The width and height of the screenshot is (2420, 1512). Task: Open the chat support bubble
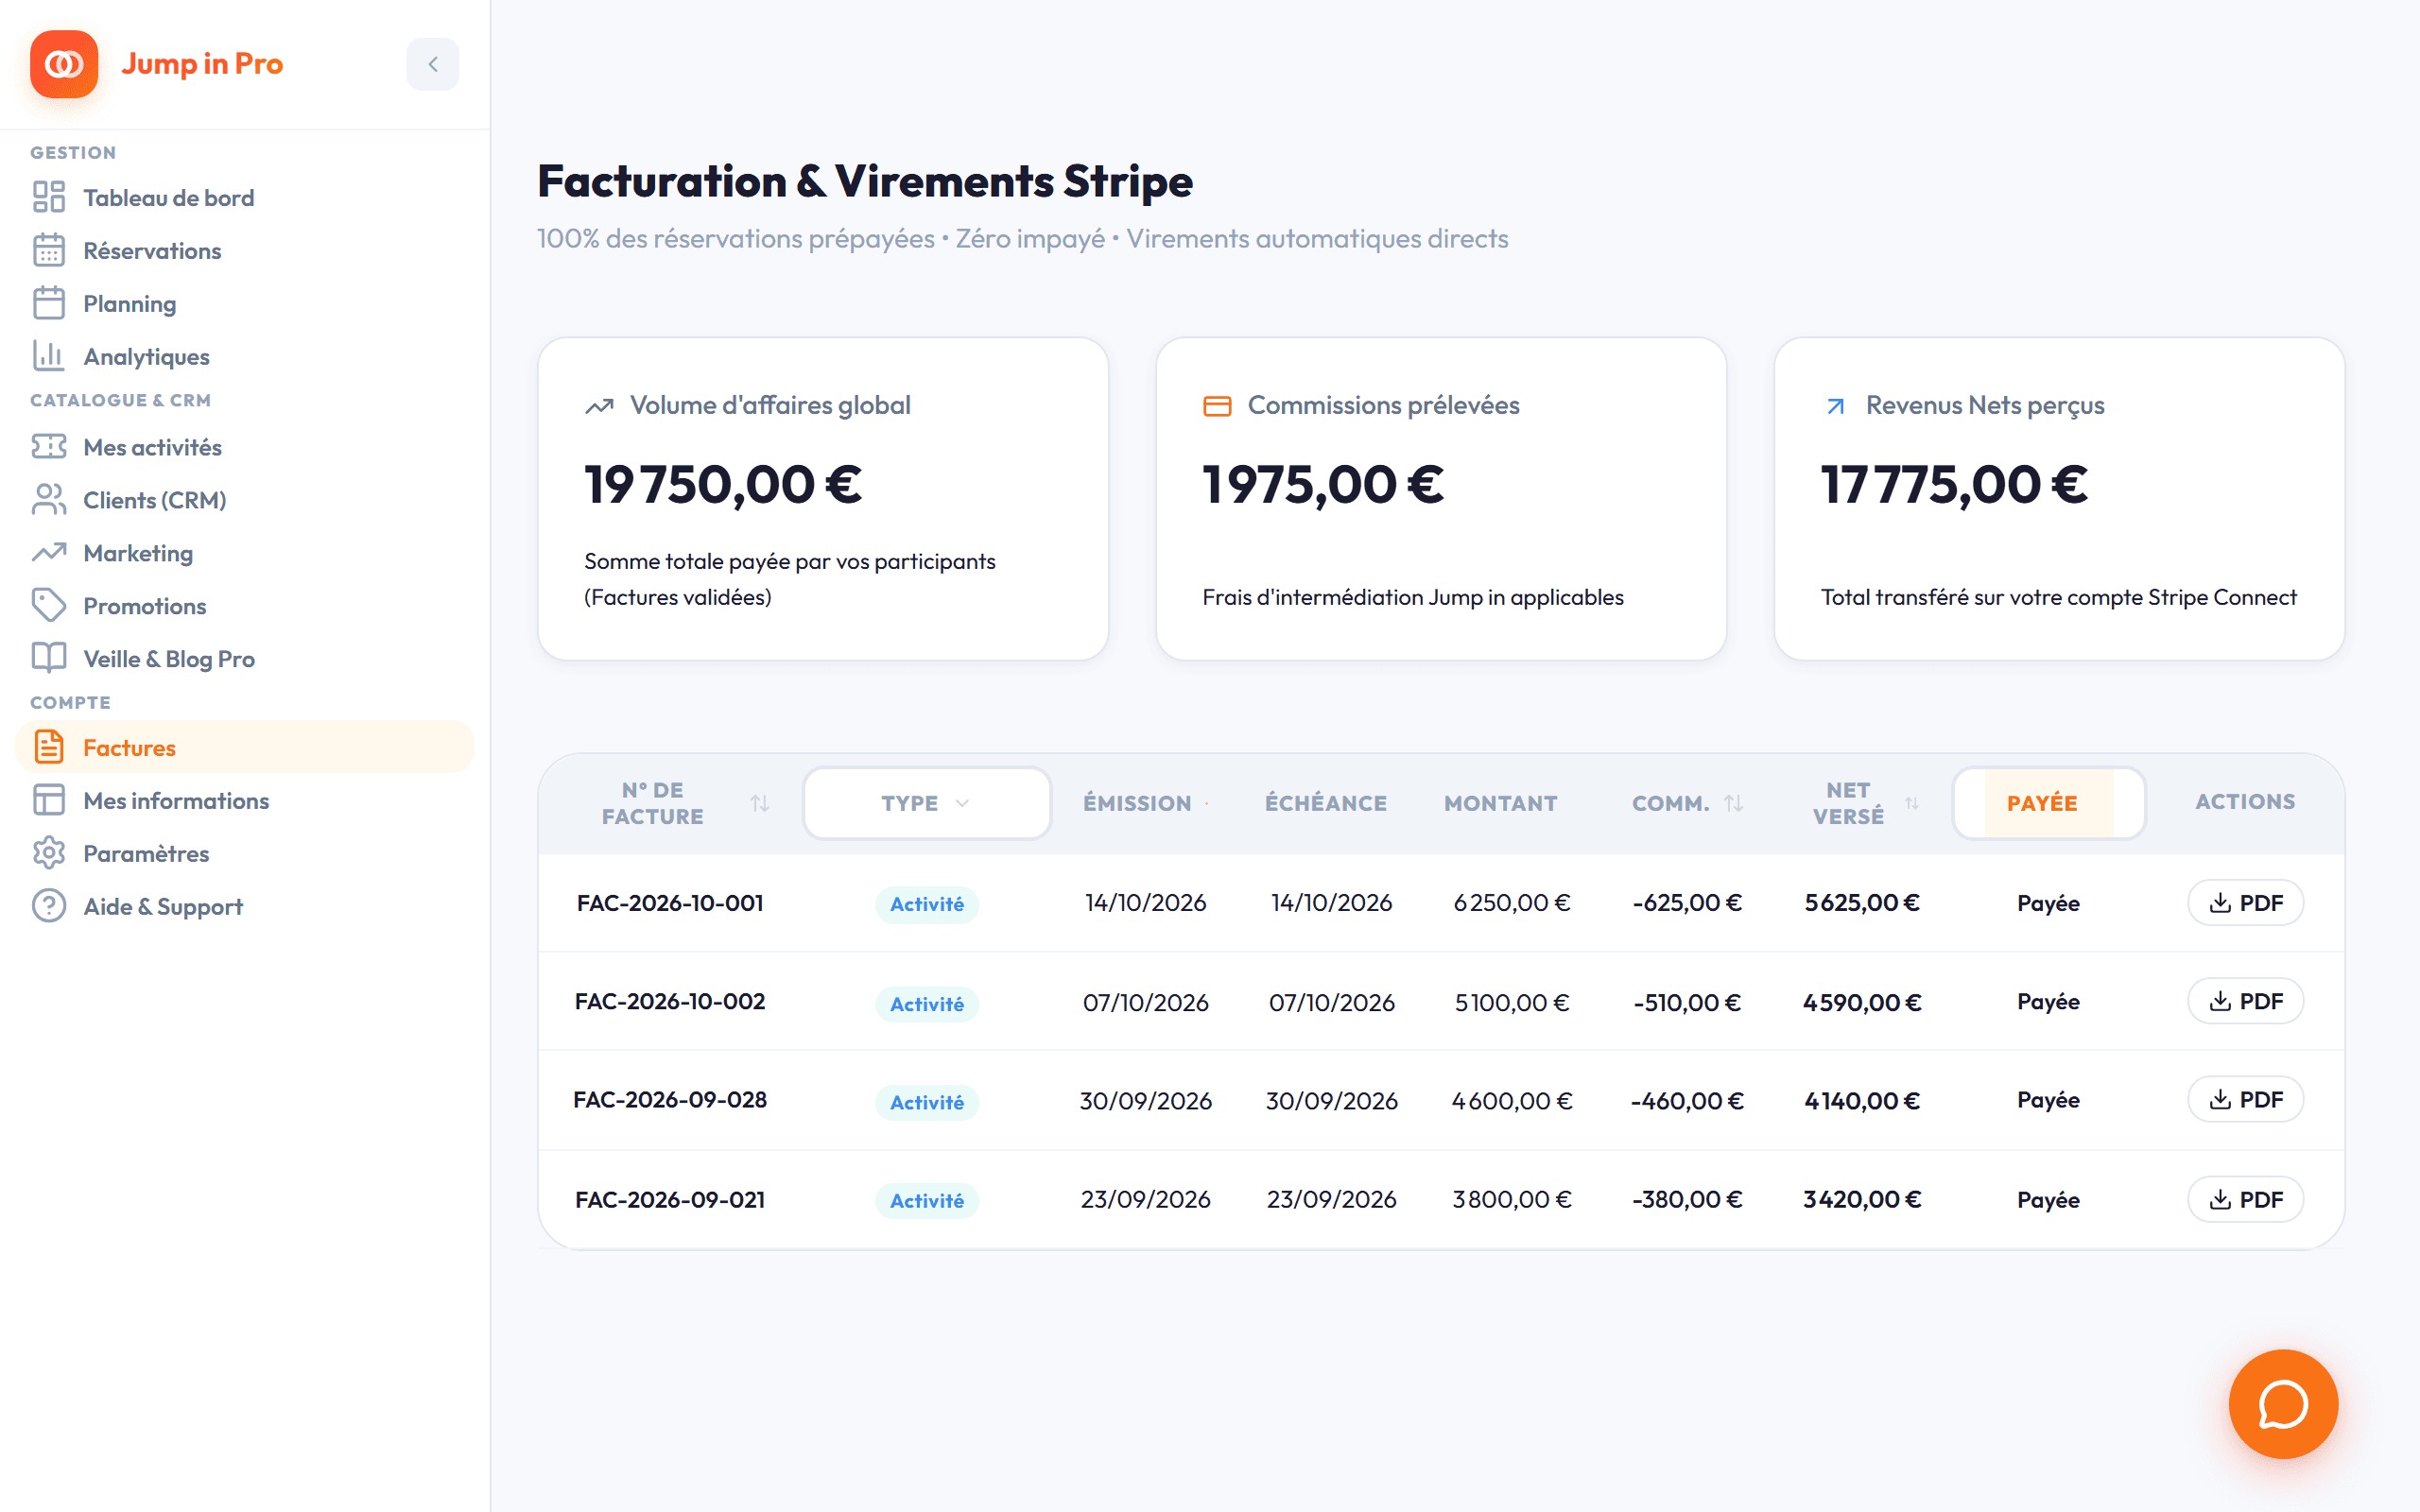[x=2283, y=1404]
